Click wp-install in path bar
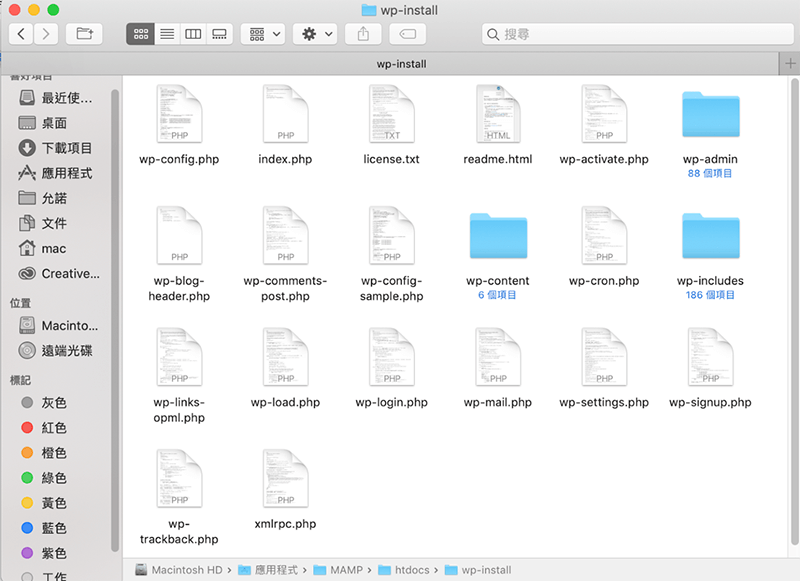This screenshot has width=800, height=581. click(x=478, y=570)
